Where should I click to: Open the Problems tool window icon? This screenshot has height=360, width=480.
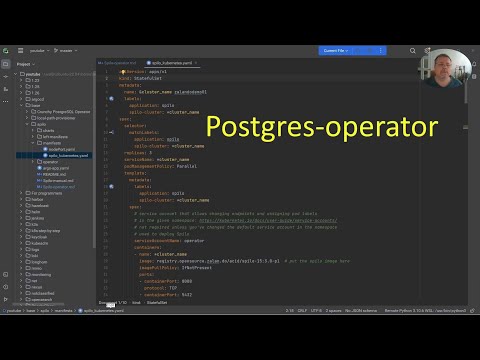[6, 287]
